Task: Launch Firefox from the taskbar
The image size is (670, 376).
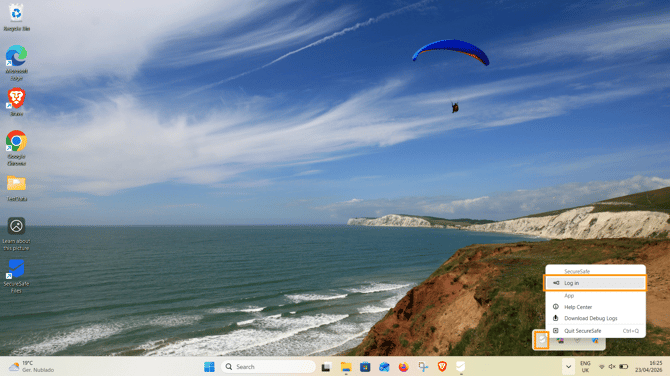Action: pos(403,367)
